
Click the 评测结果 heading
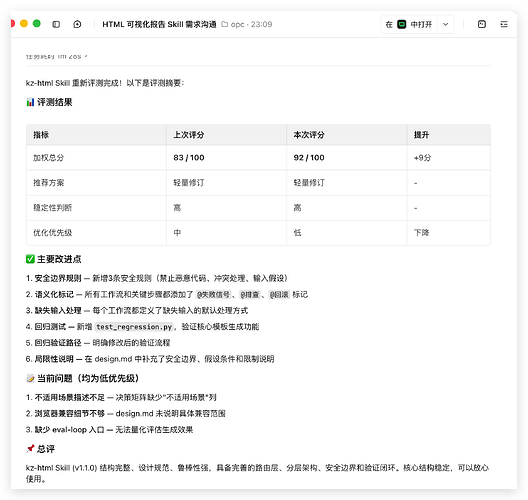point(55,102)
